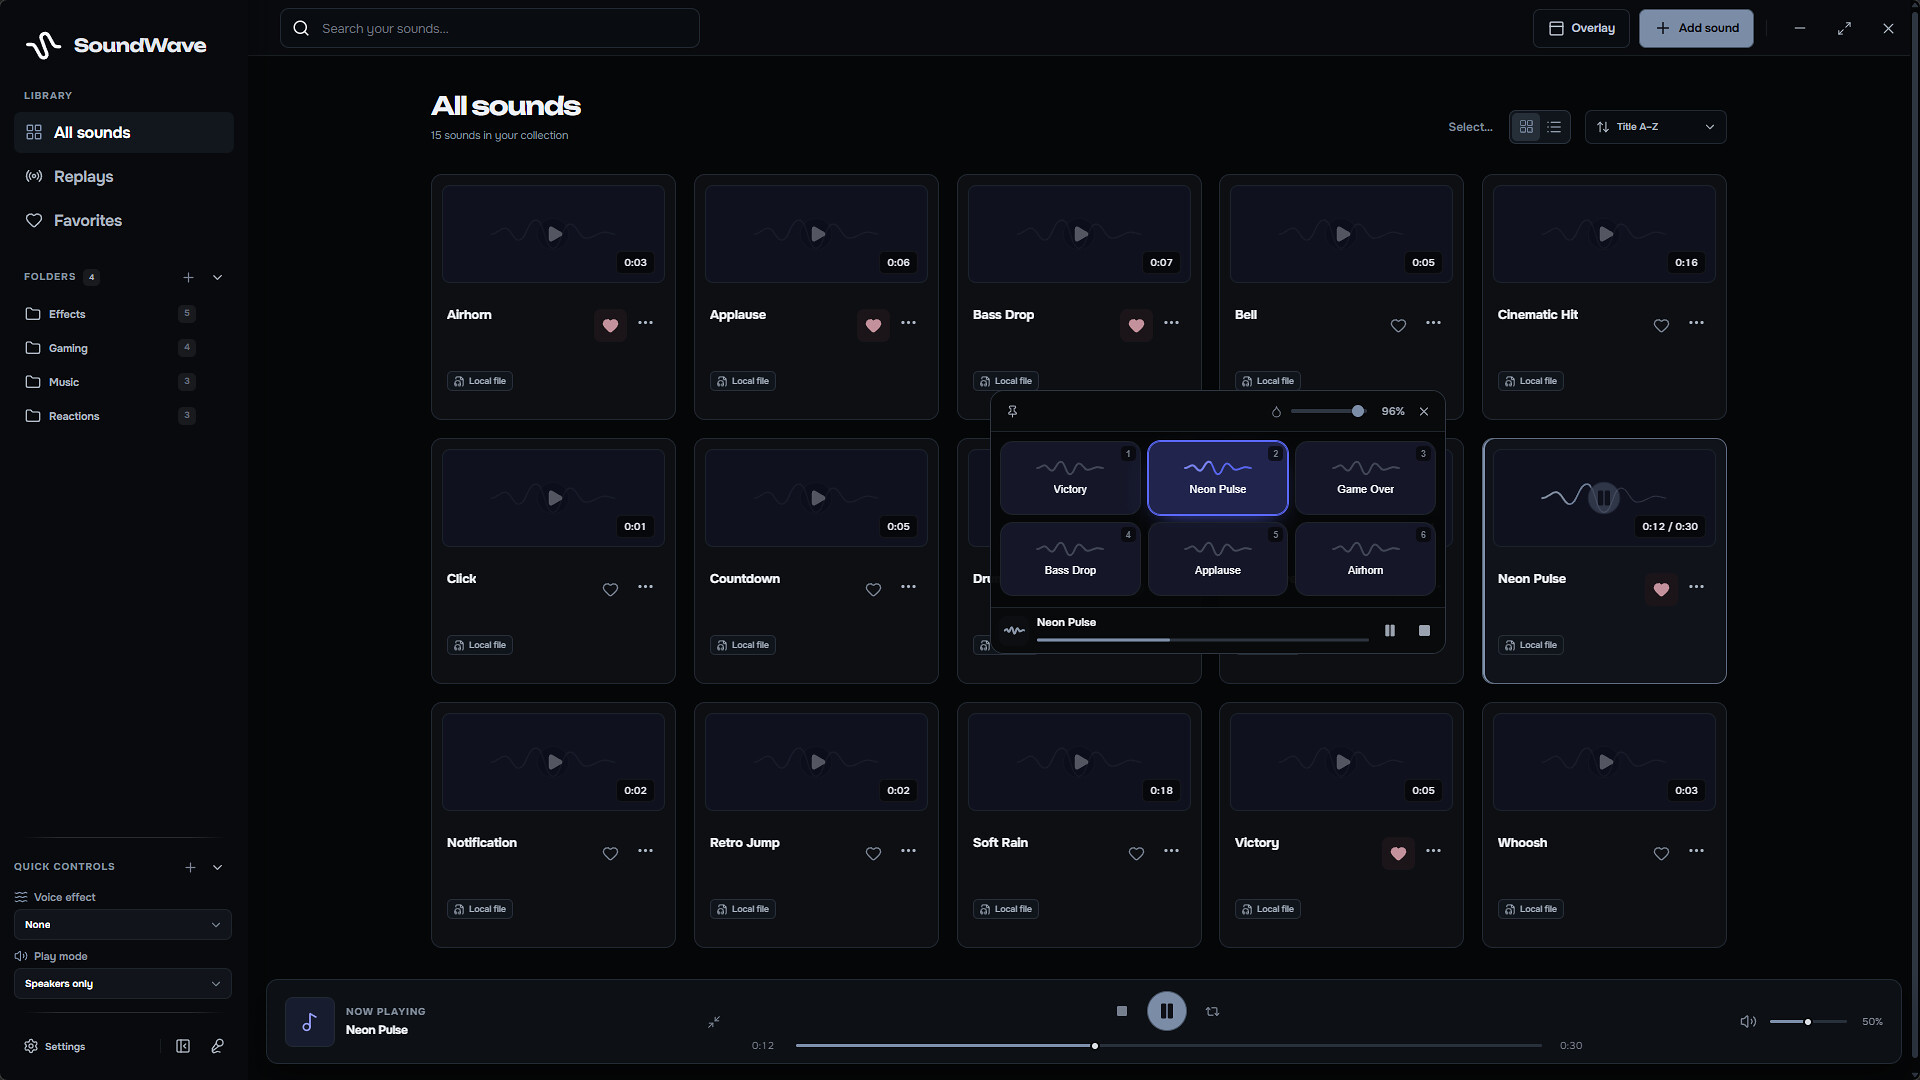Unfavorite the Applause sound
1920x1080 pixels.
(873, 325)
